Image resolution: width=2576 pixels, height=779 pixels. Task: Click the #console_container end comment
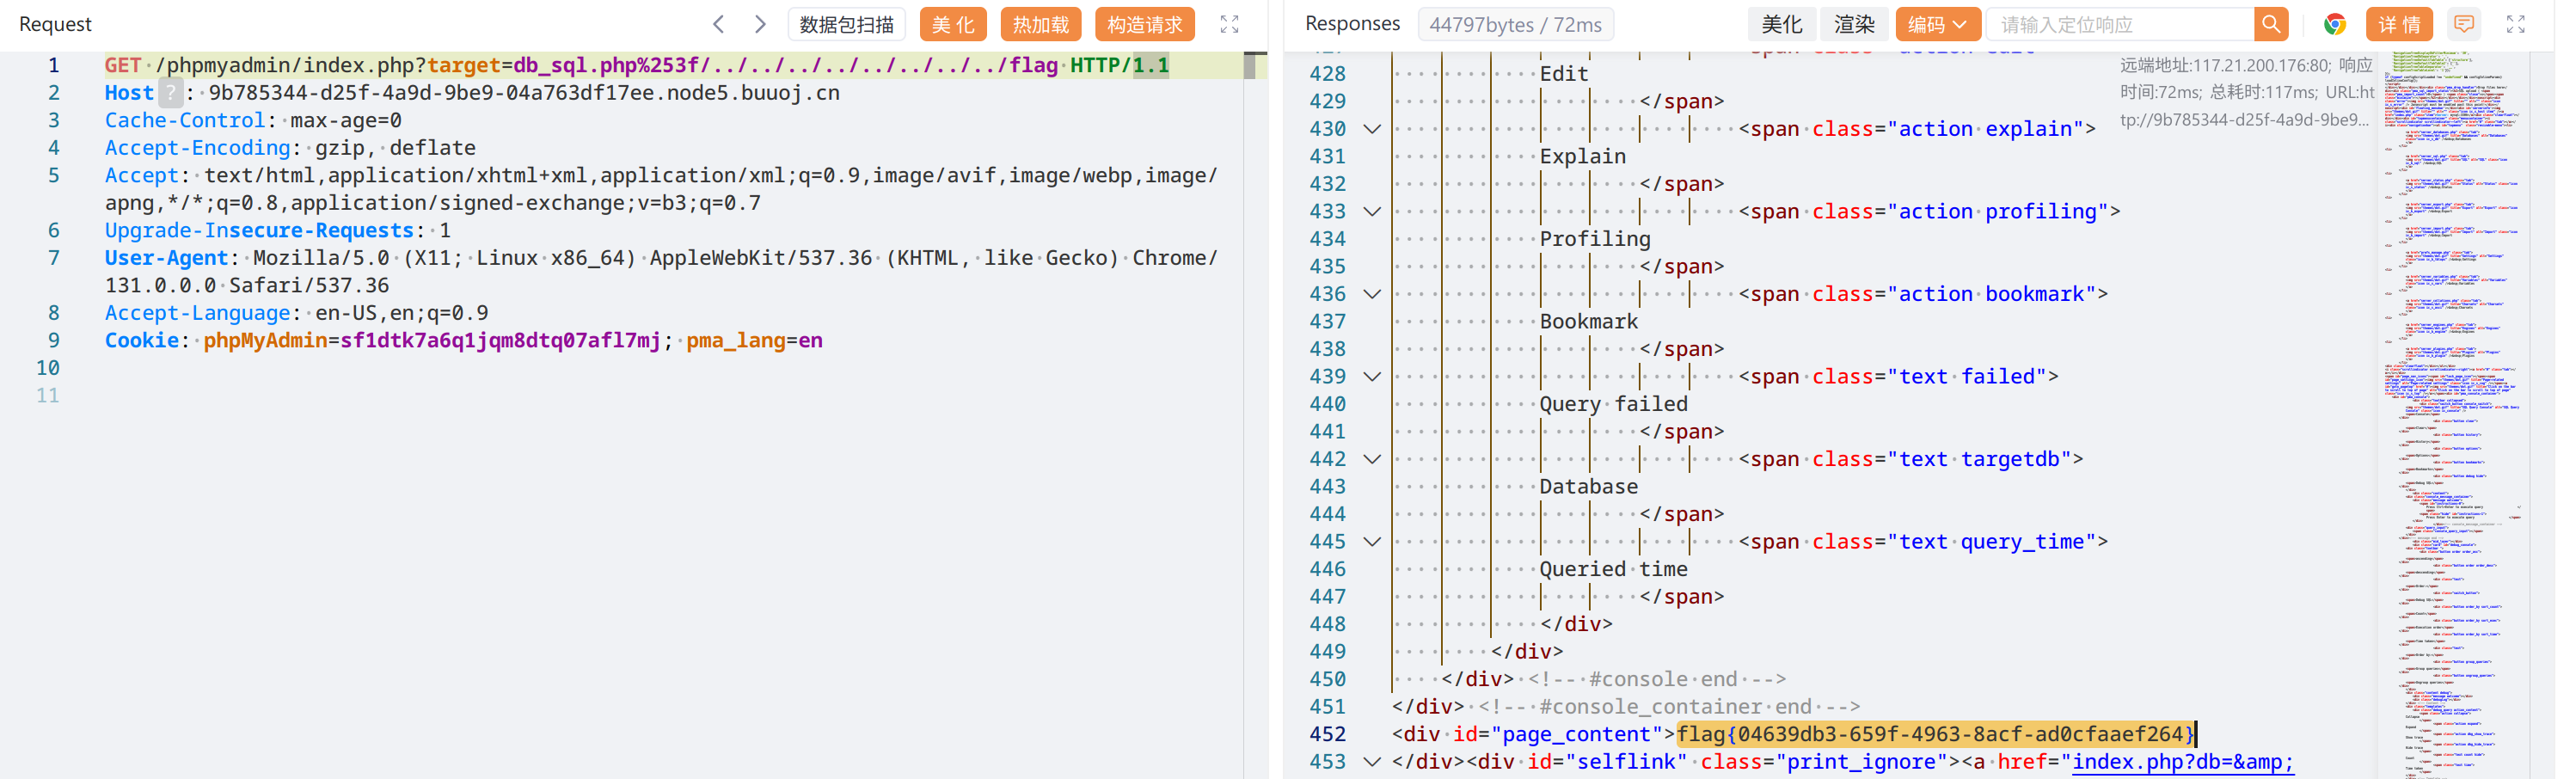click(1669, 707)
